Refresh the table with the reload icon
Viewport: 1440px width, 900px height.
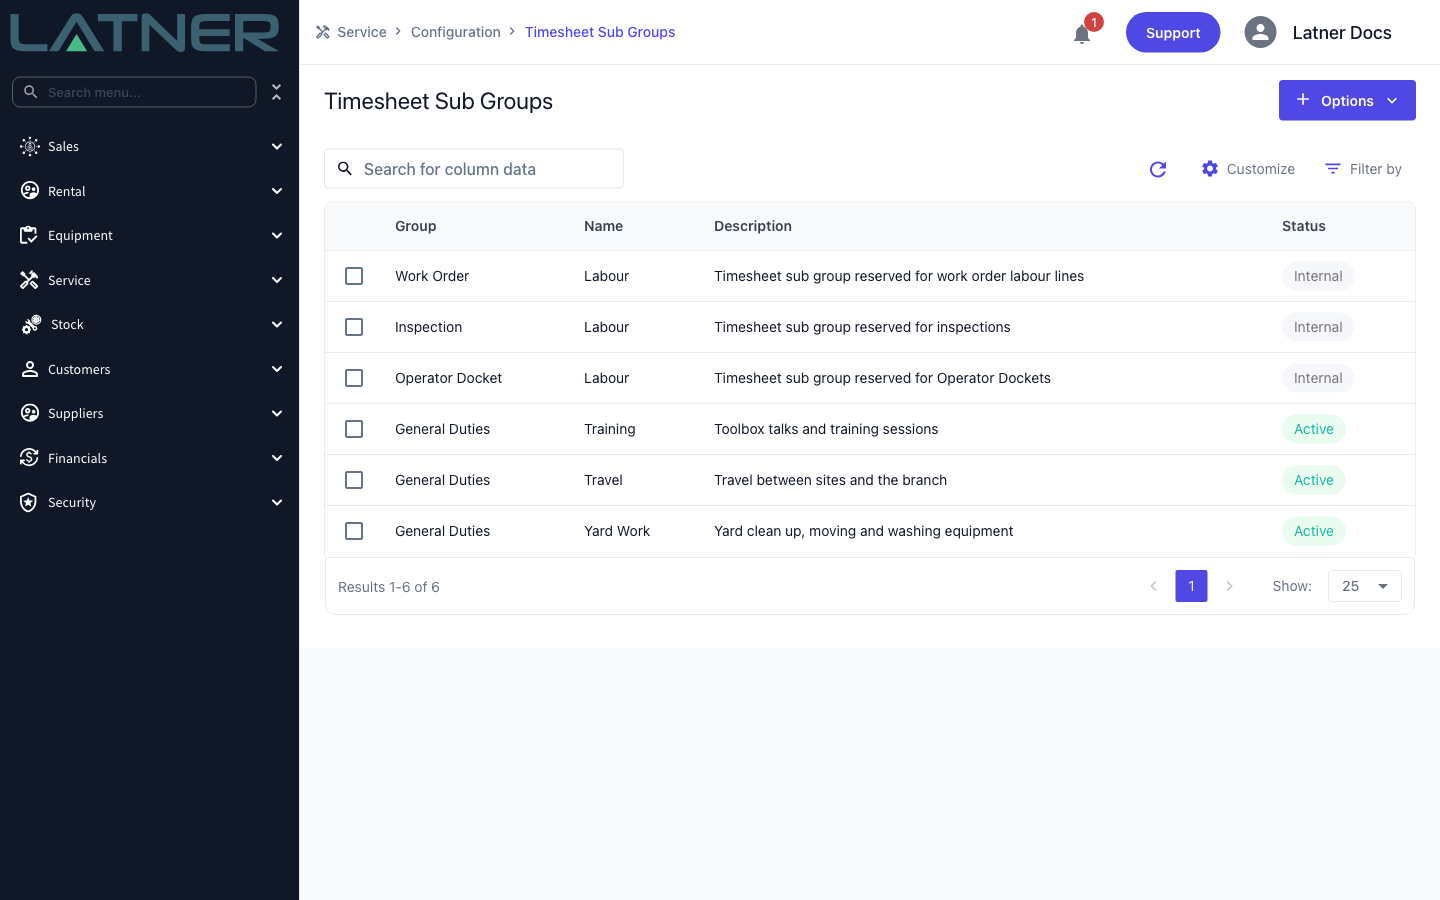click(x=1158, y=169)
